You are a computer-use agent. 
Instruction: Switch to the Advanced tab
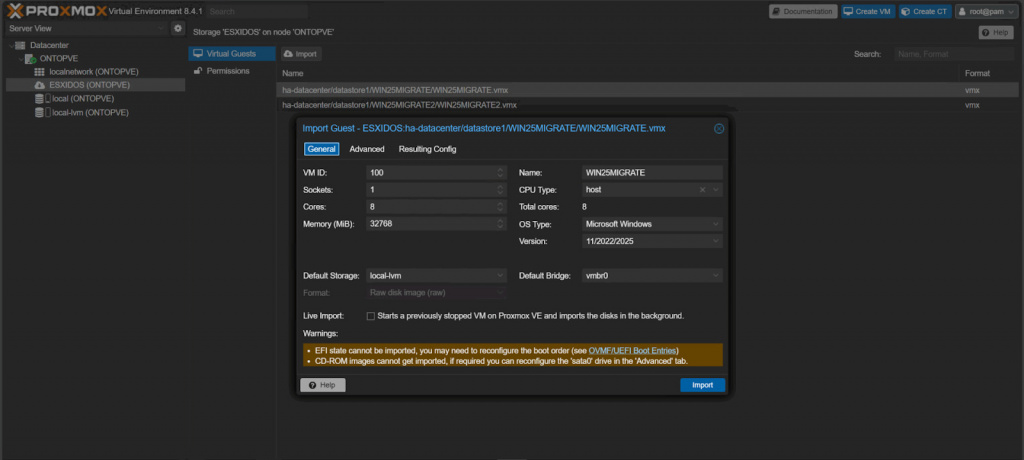coord(367,149)
